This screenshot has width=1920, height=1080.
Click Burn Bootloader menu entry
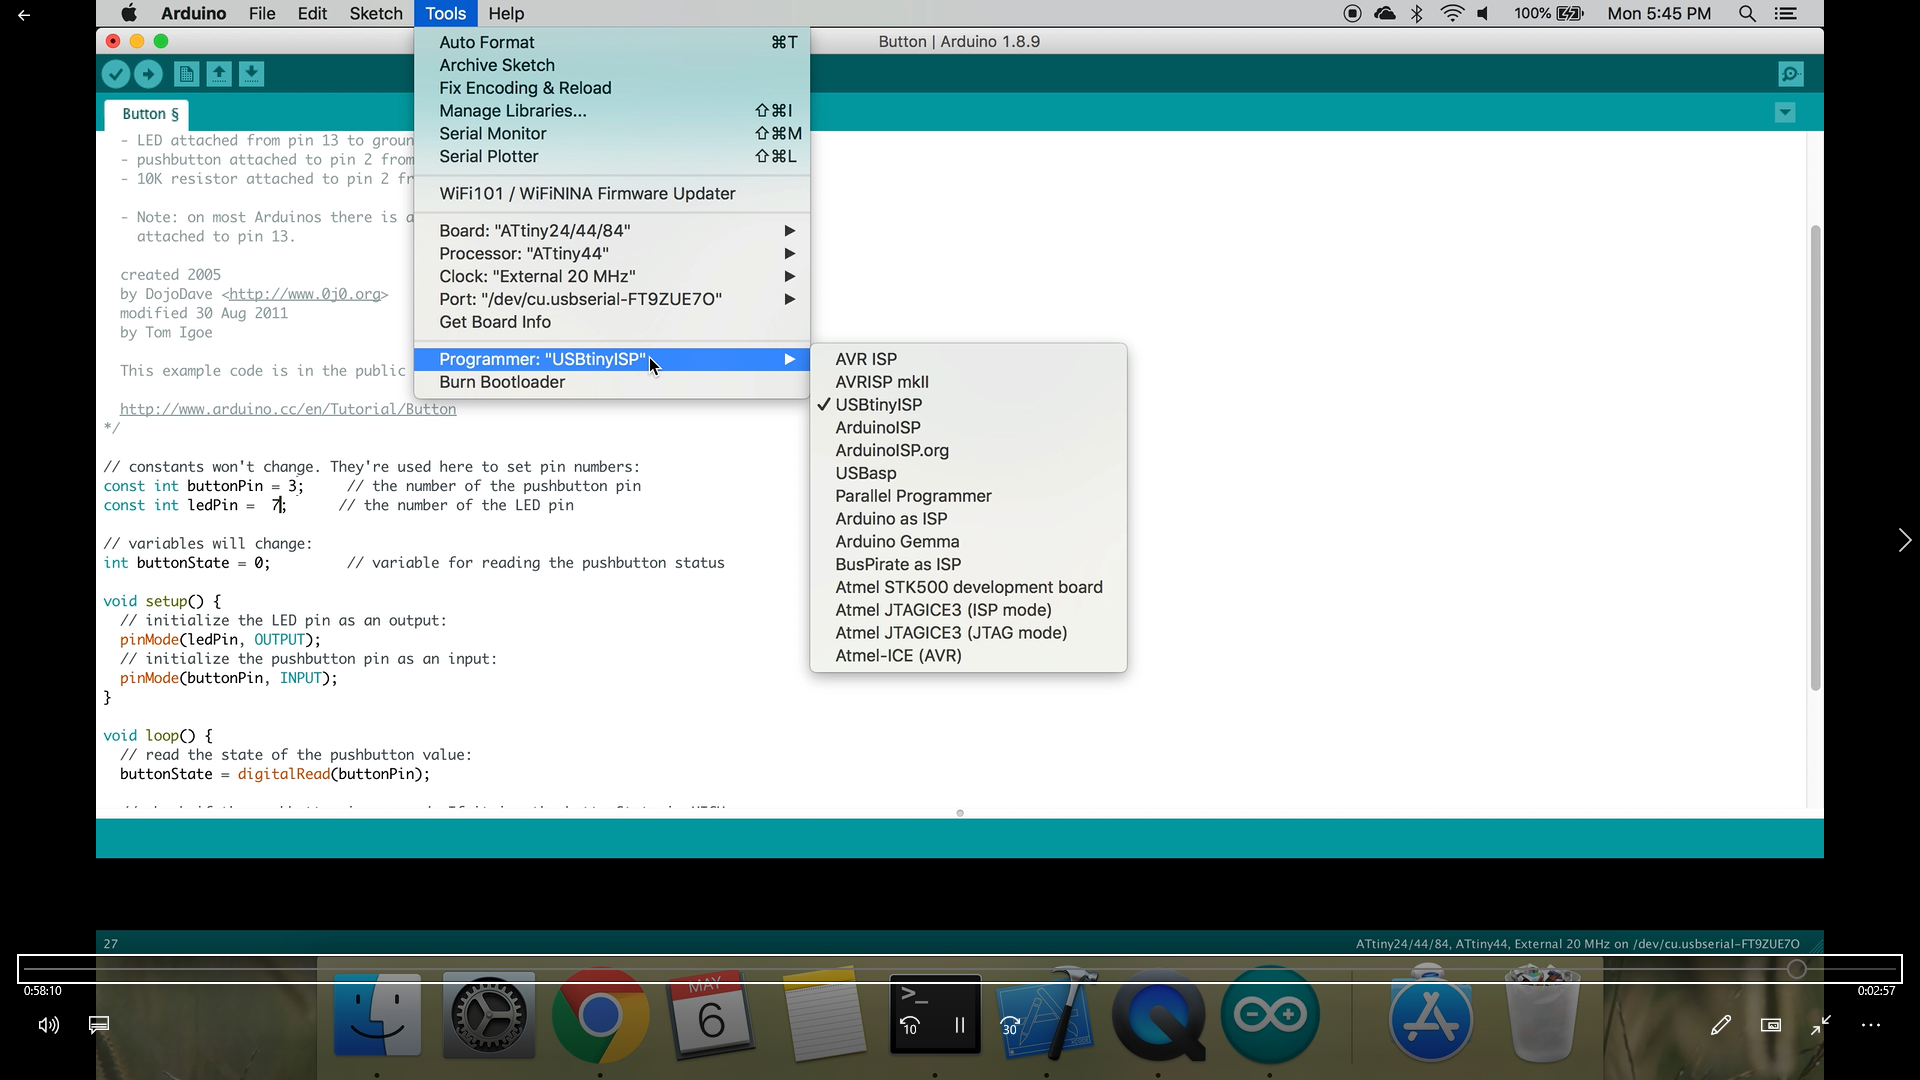click(x=502, y=382)
